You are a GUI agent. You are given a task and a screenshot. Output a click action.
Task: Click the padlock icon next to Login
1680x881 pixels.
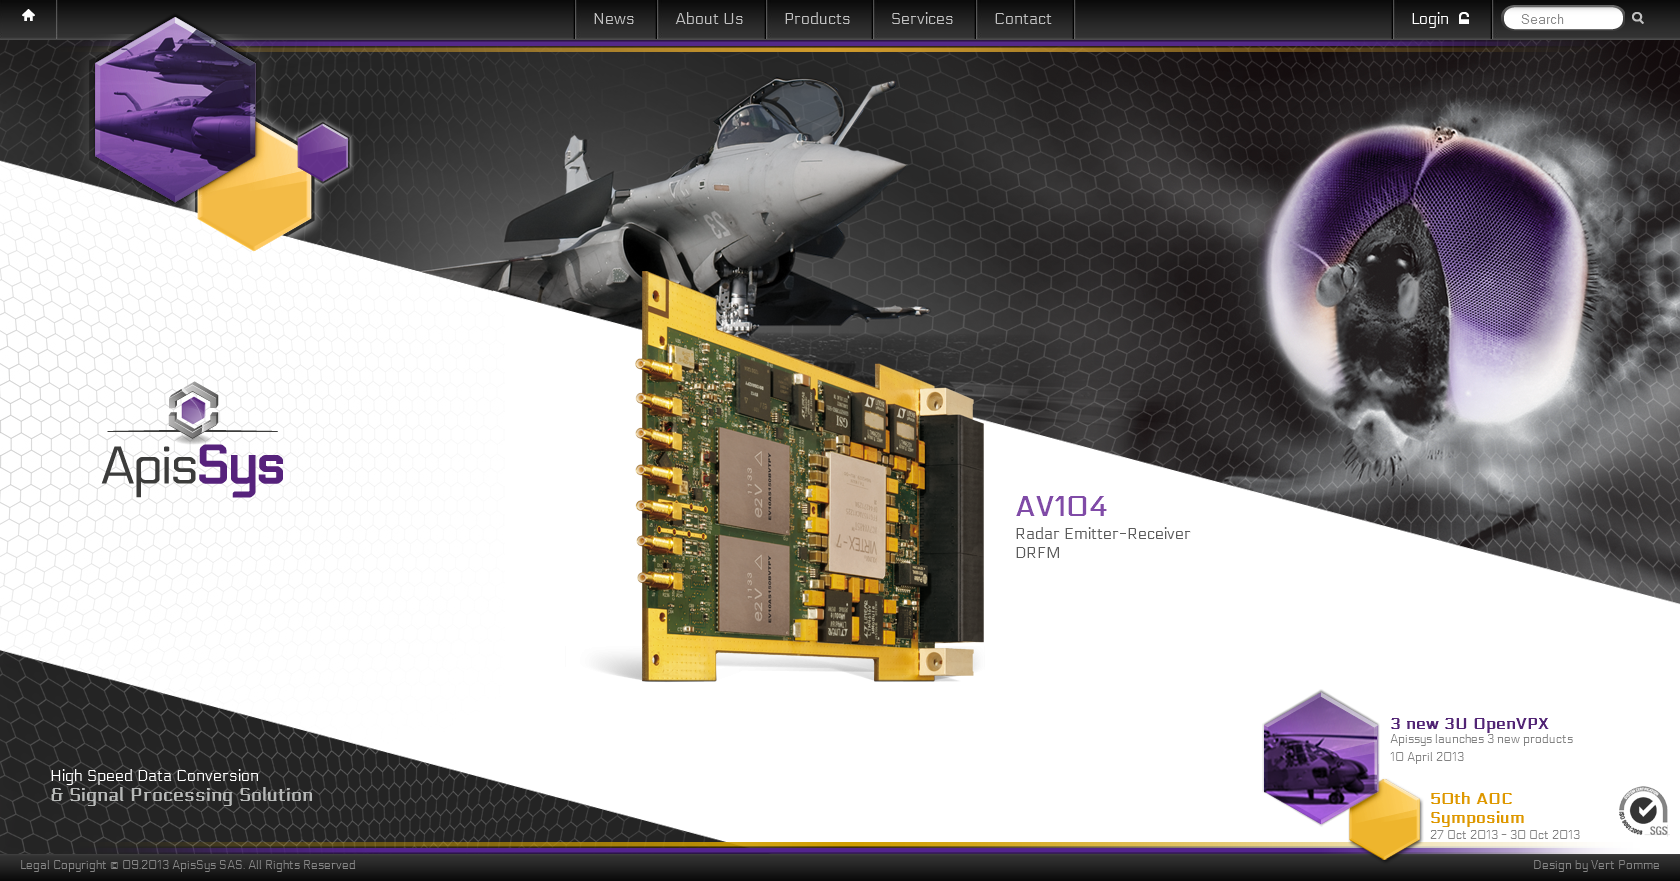click(1464, 18)
